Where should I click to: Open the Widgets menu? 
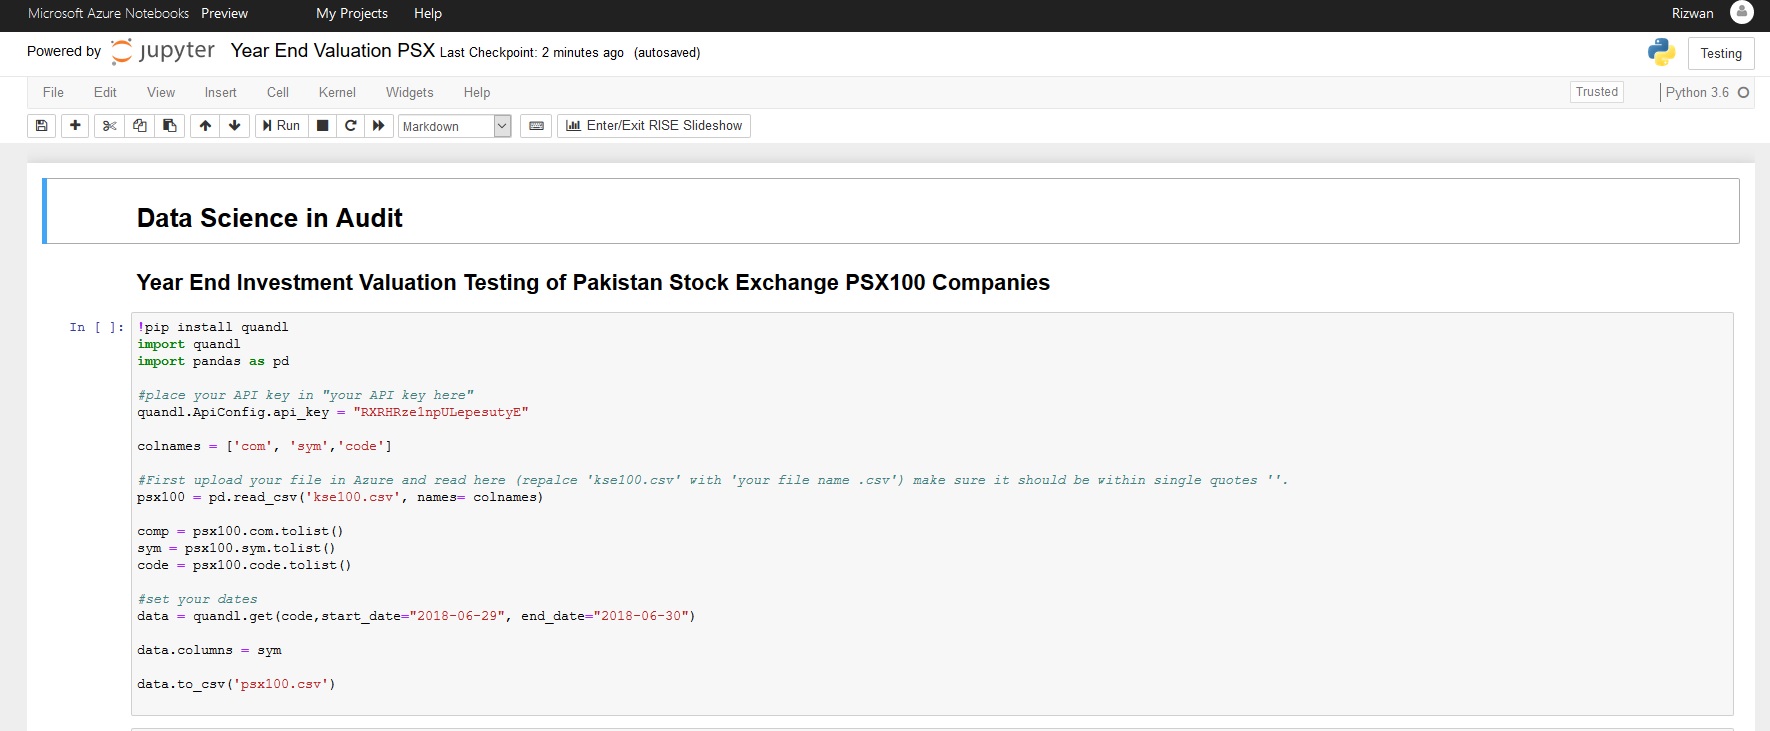[x=410, y=92]
